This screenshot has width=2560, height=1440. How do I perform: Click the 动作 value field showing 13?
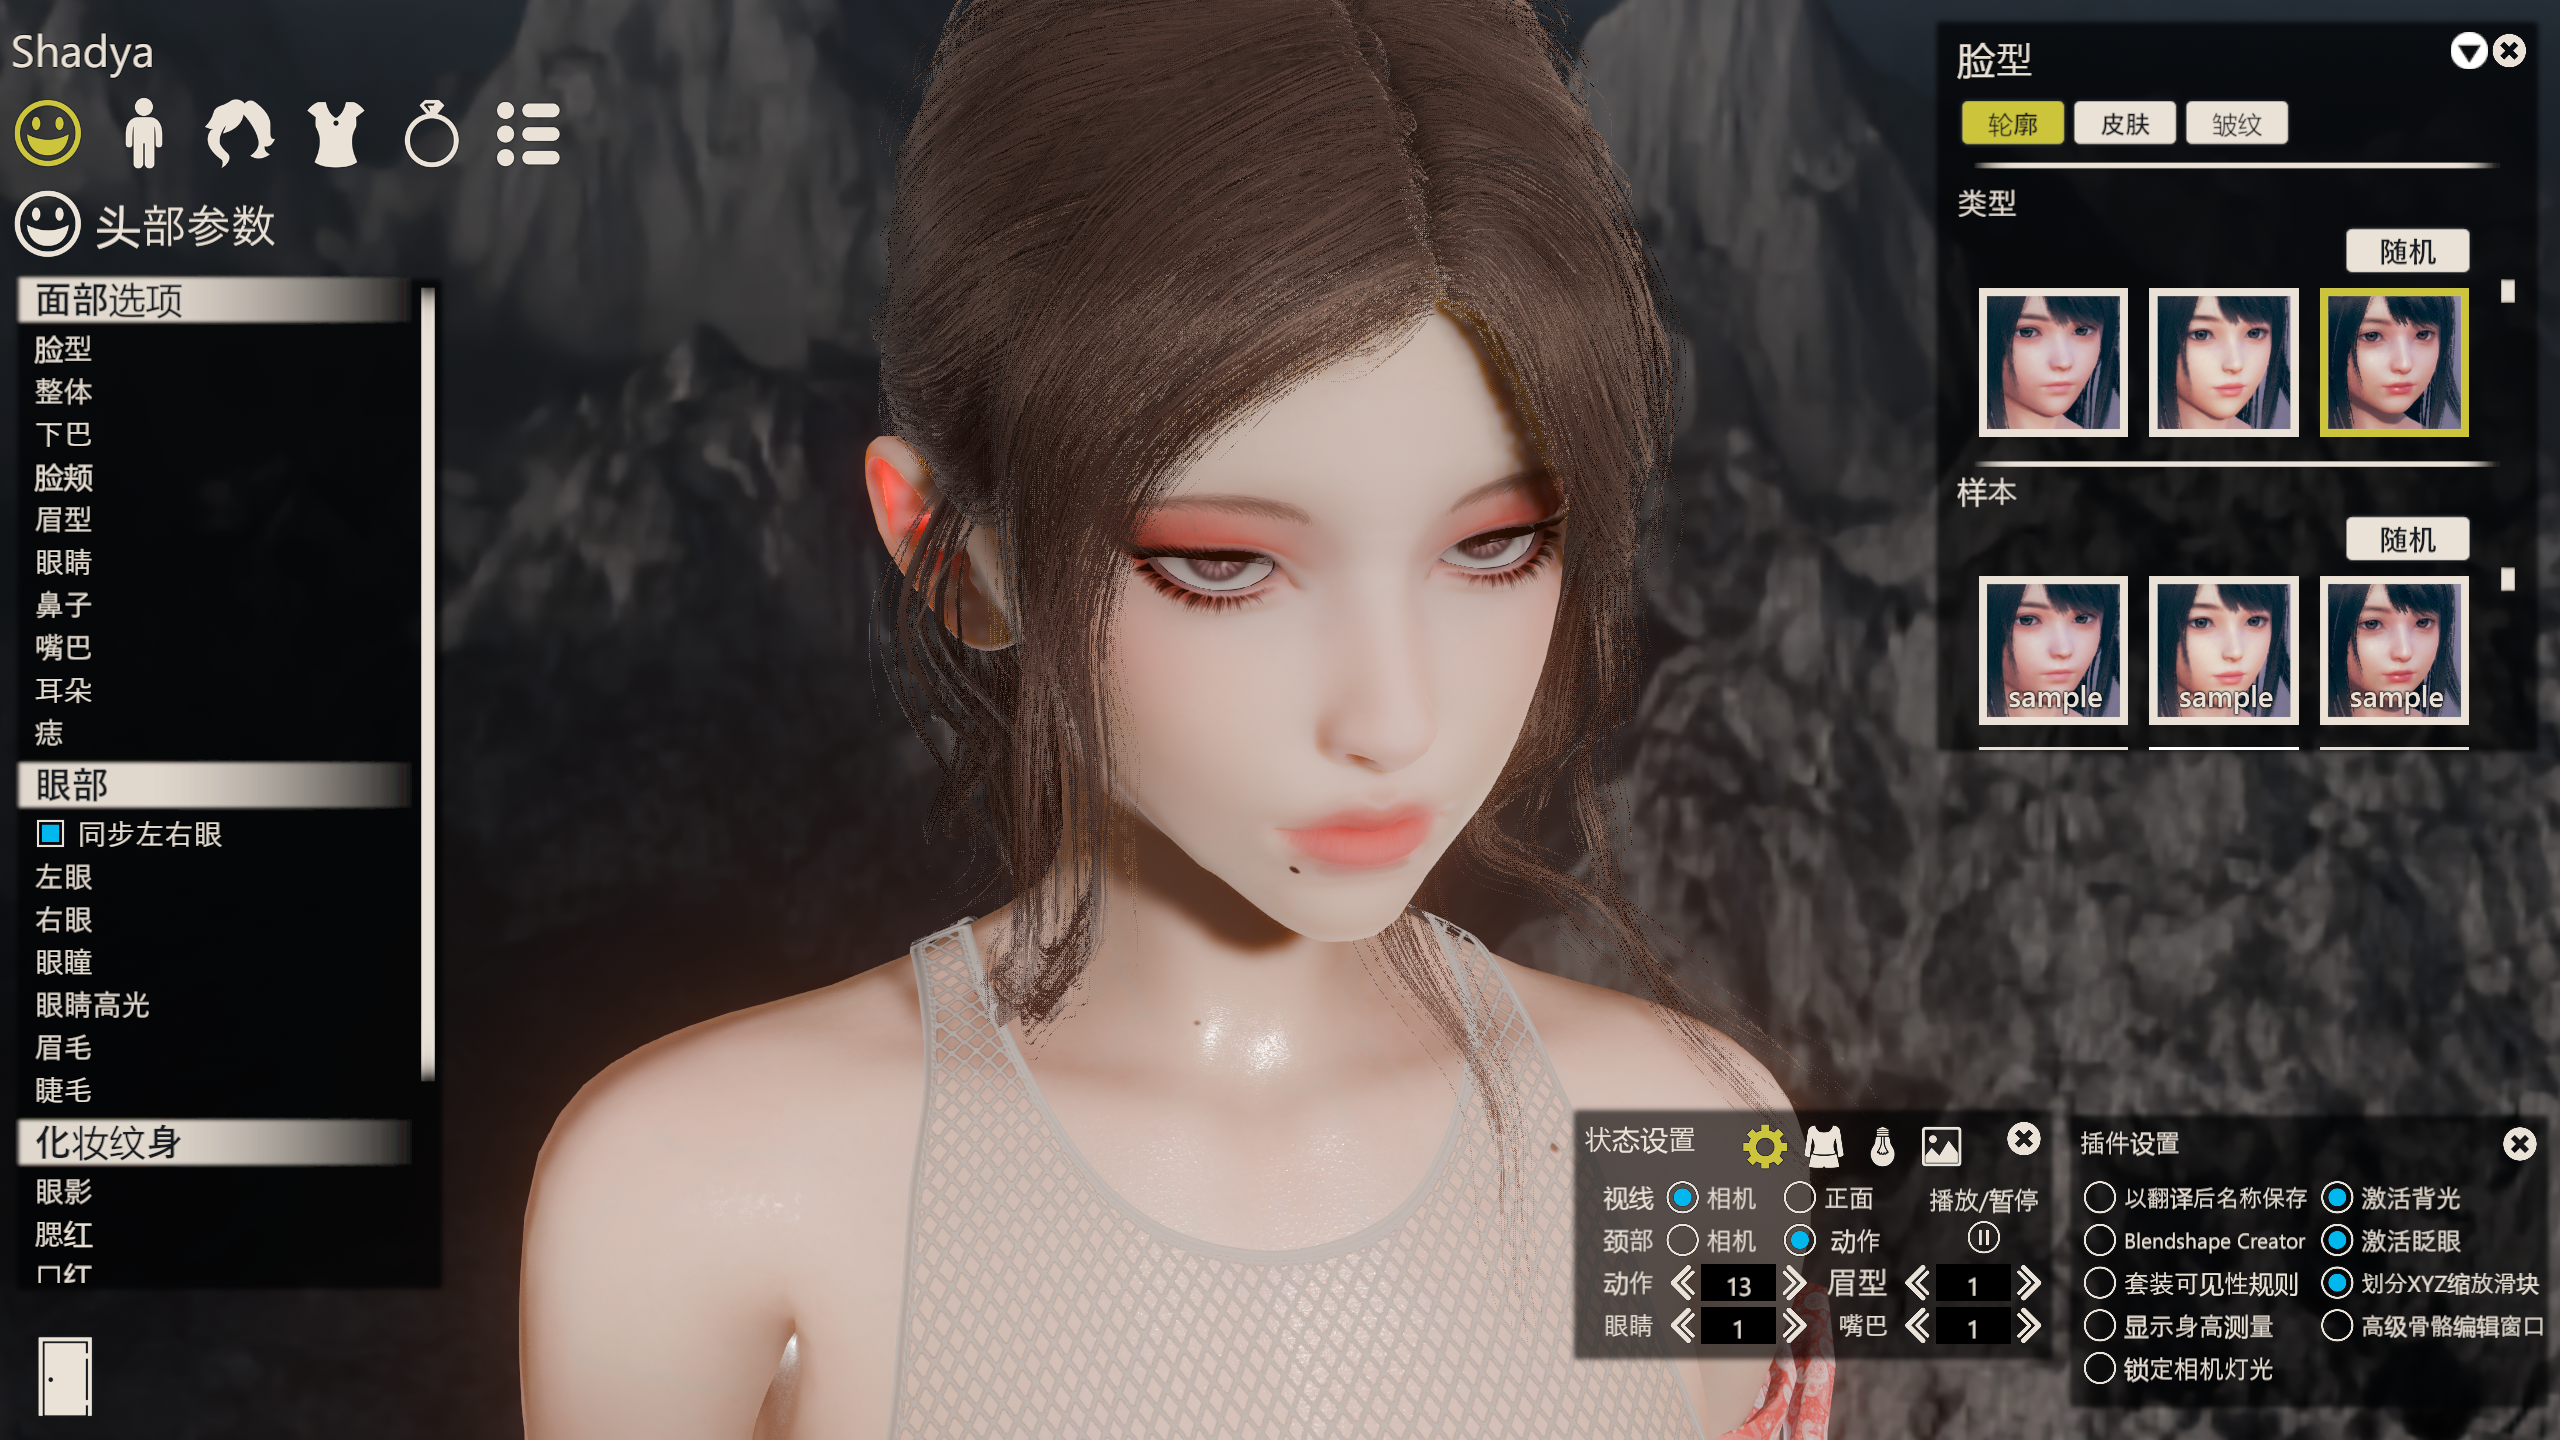1738,1284
